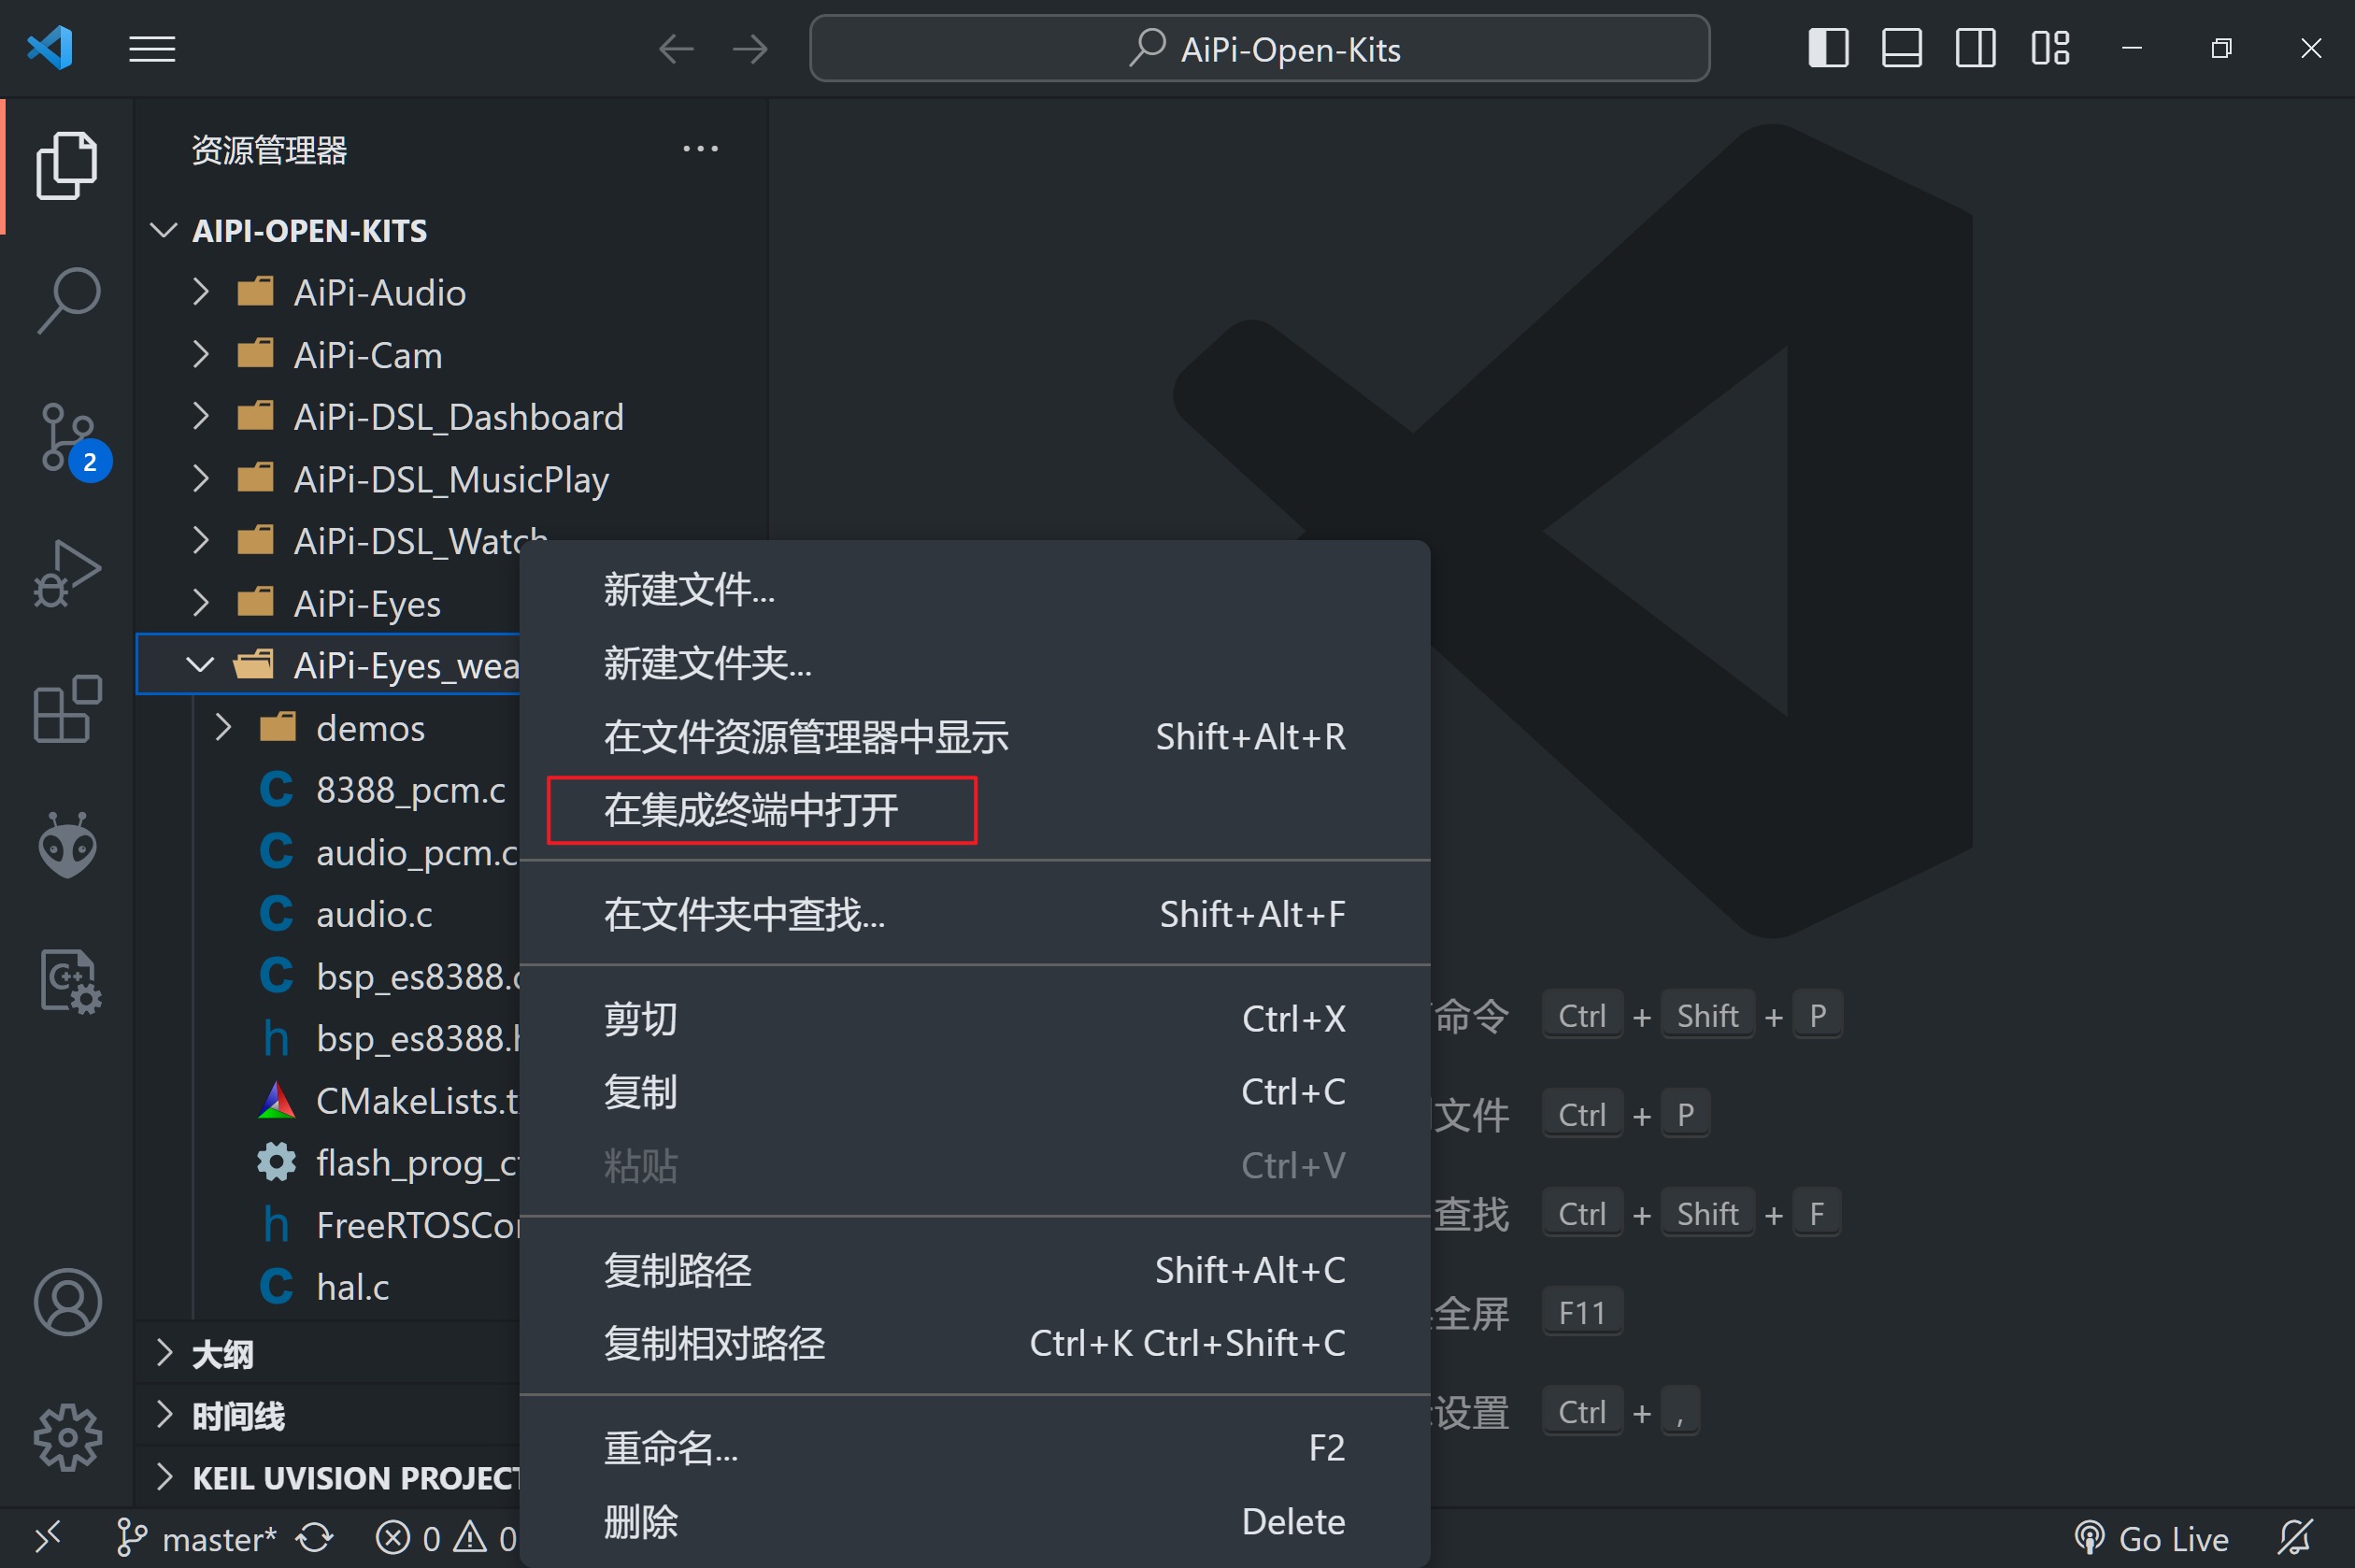Choose 剪切 from context menu

click(x=975, y=1019)
